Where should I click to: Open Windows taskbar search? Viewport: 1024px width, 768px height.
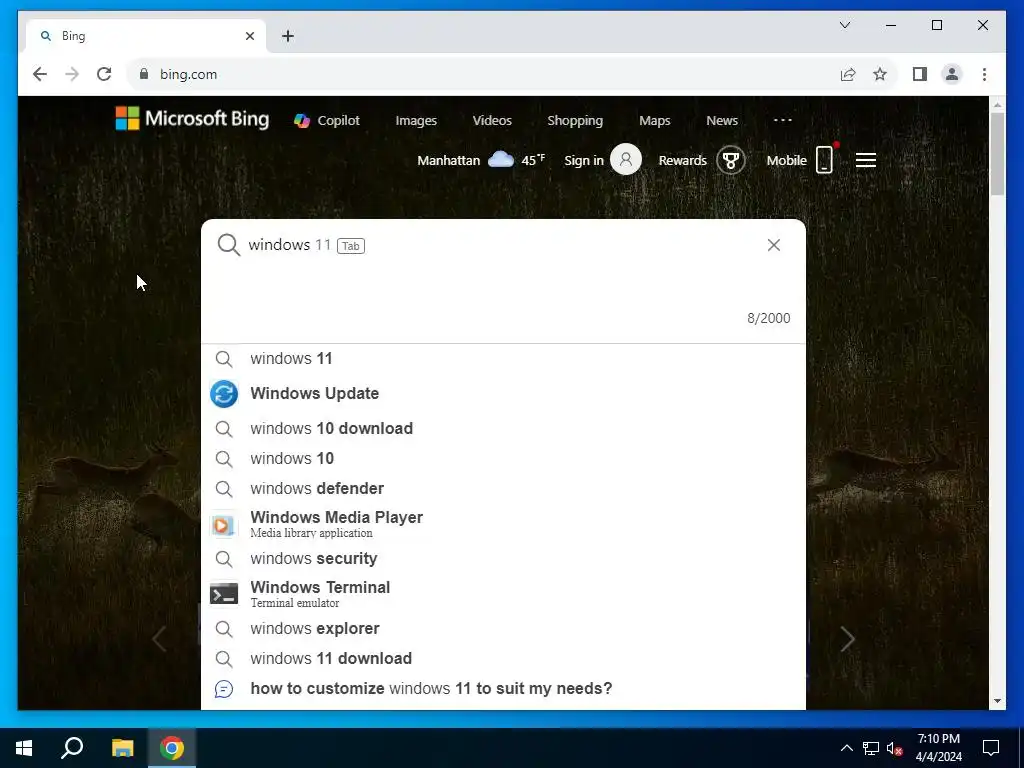coord(72,748)
